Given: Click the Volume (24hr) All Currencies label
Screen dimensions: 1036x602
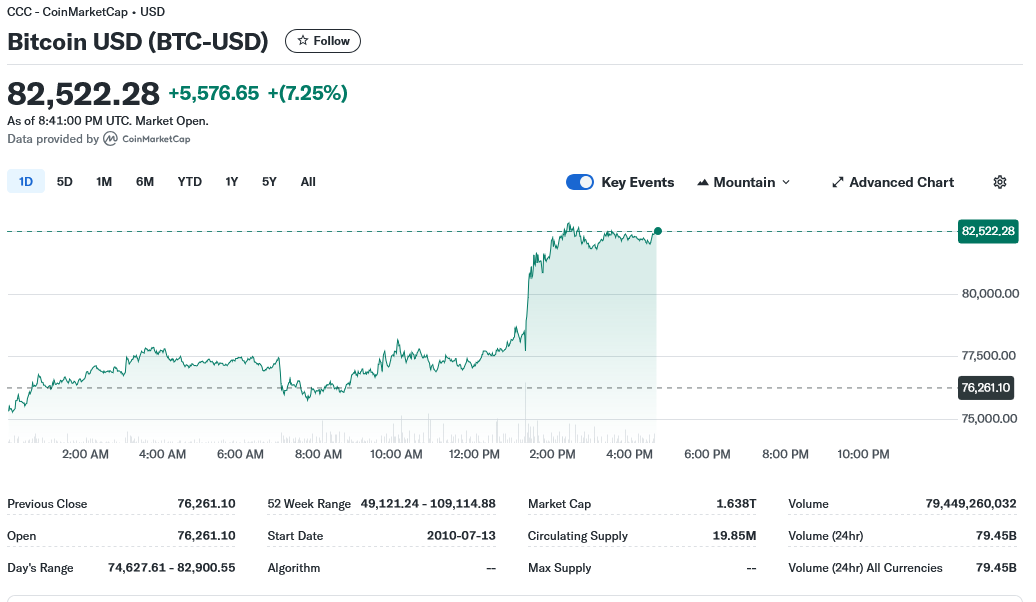Looking at the screenshot, I should point(866,568).
